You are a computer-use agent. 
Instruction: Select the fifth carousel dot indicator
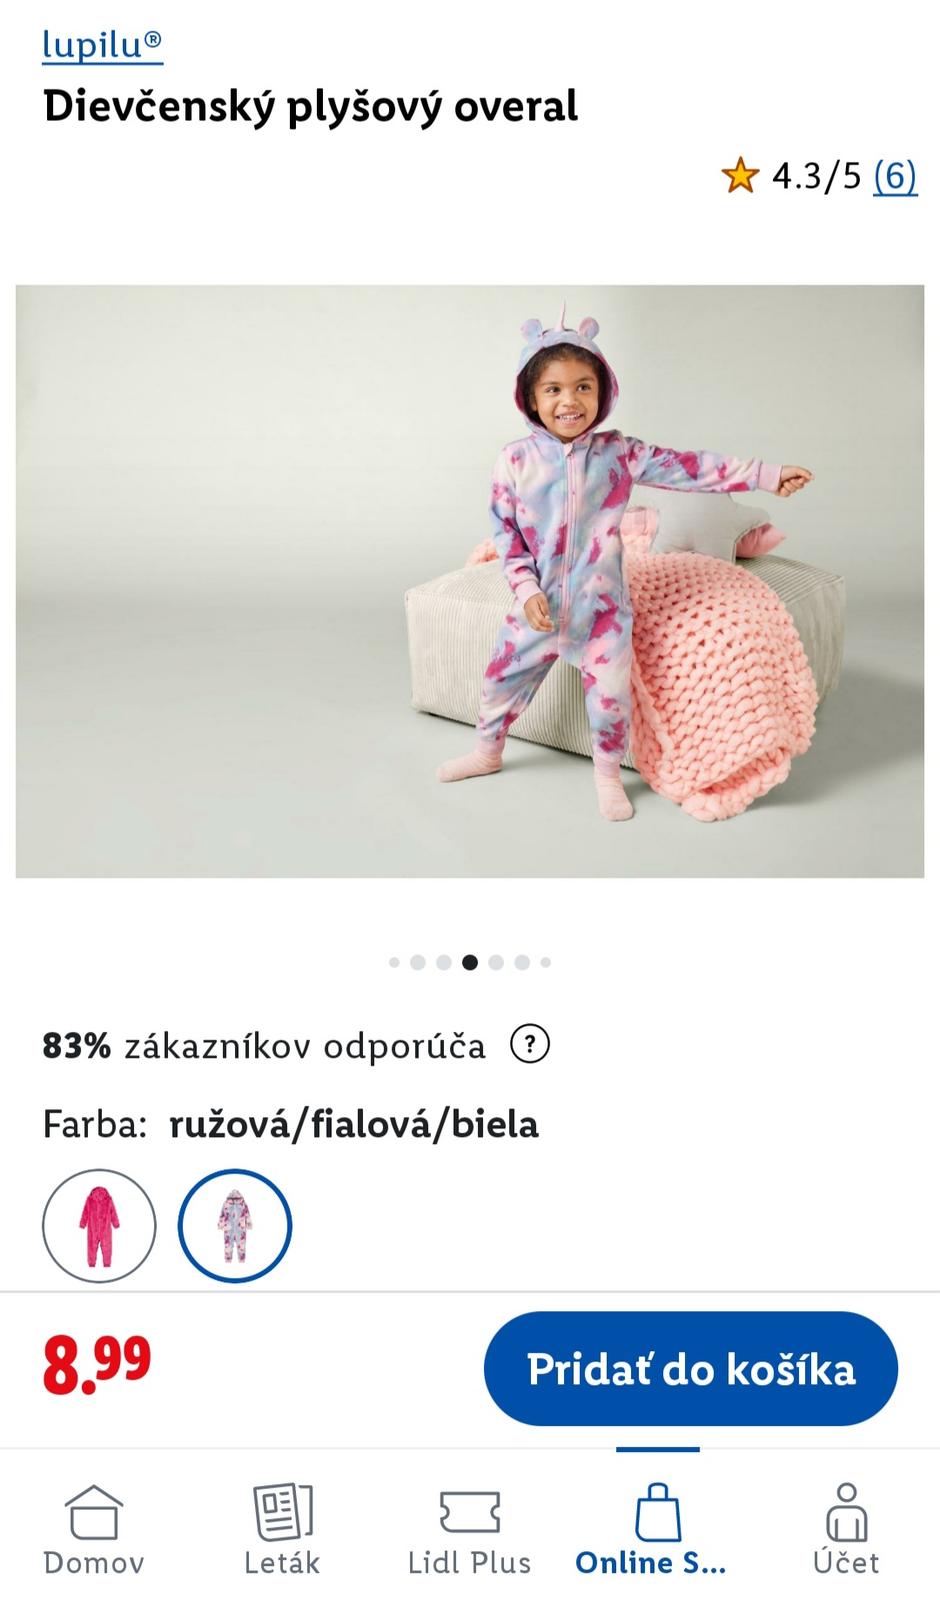[x=496, y=963]
